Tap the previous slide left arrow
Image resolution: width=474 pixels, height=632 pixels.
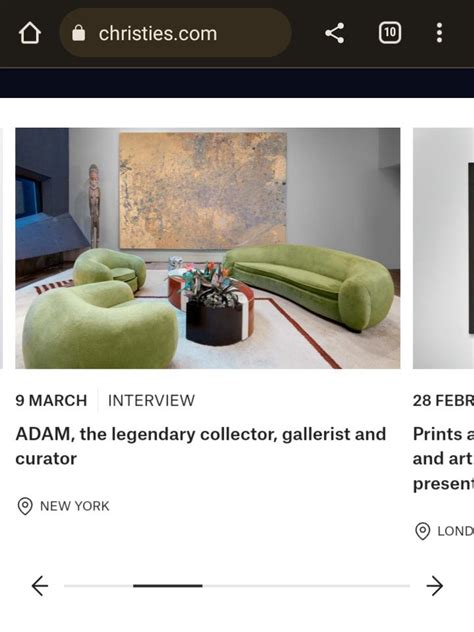40,586
